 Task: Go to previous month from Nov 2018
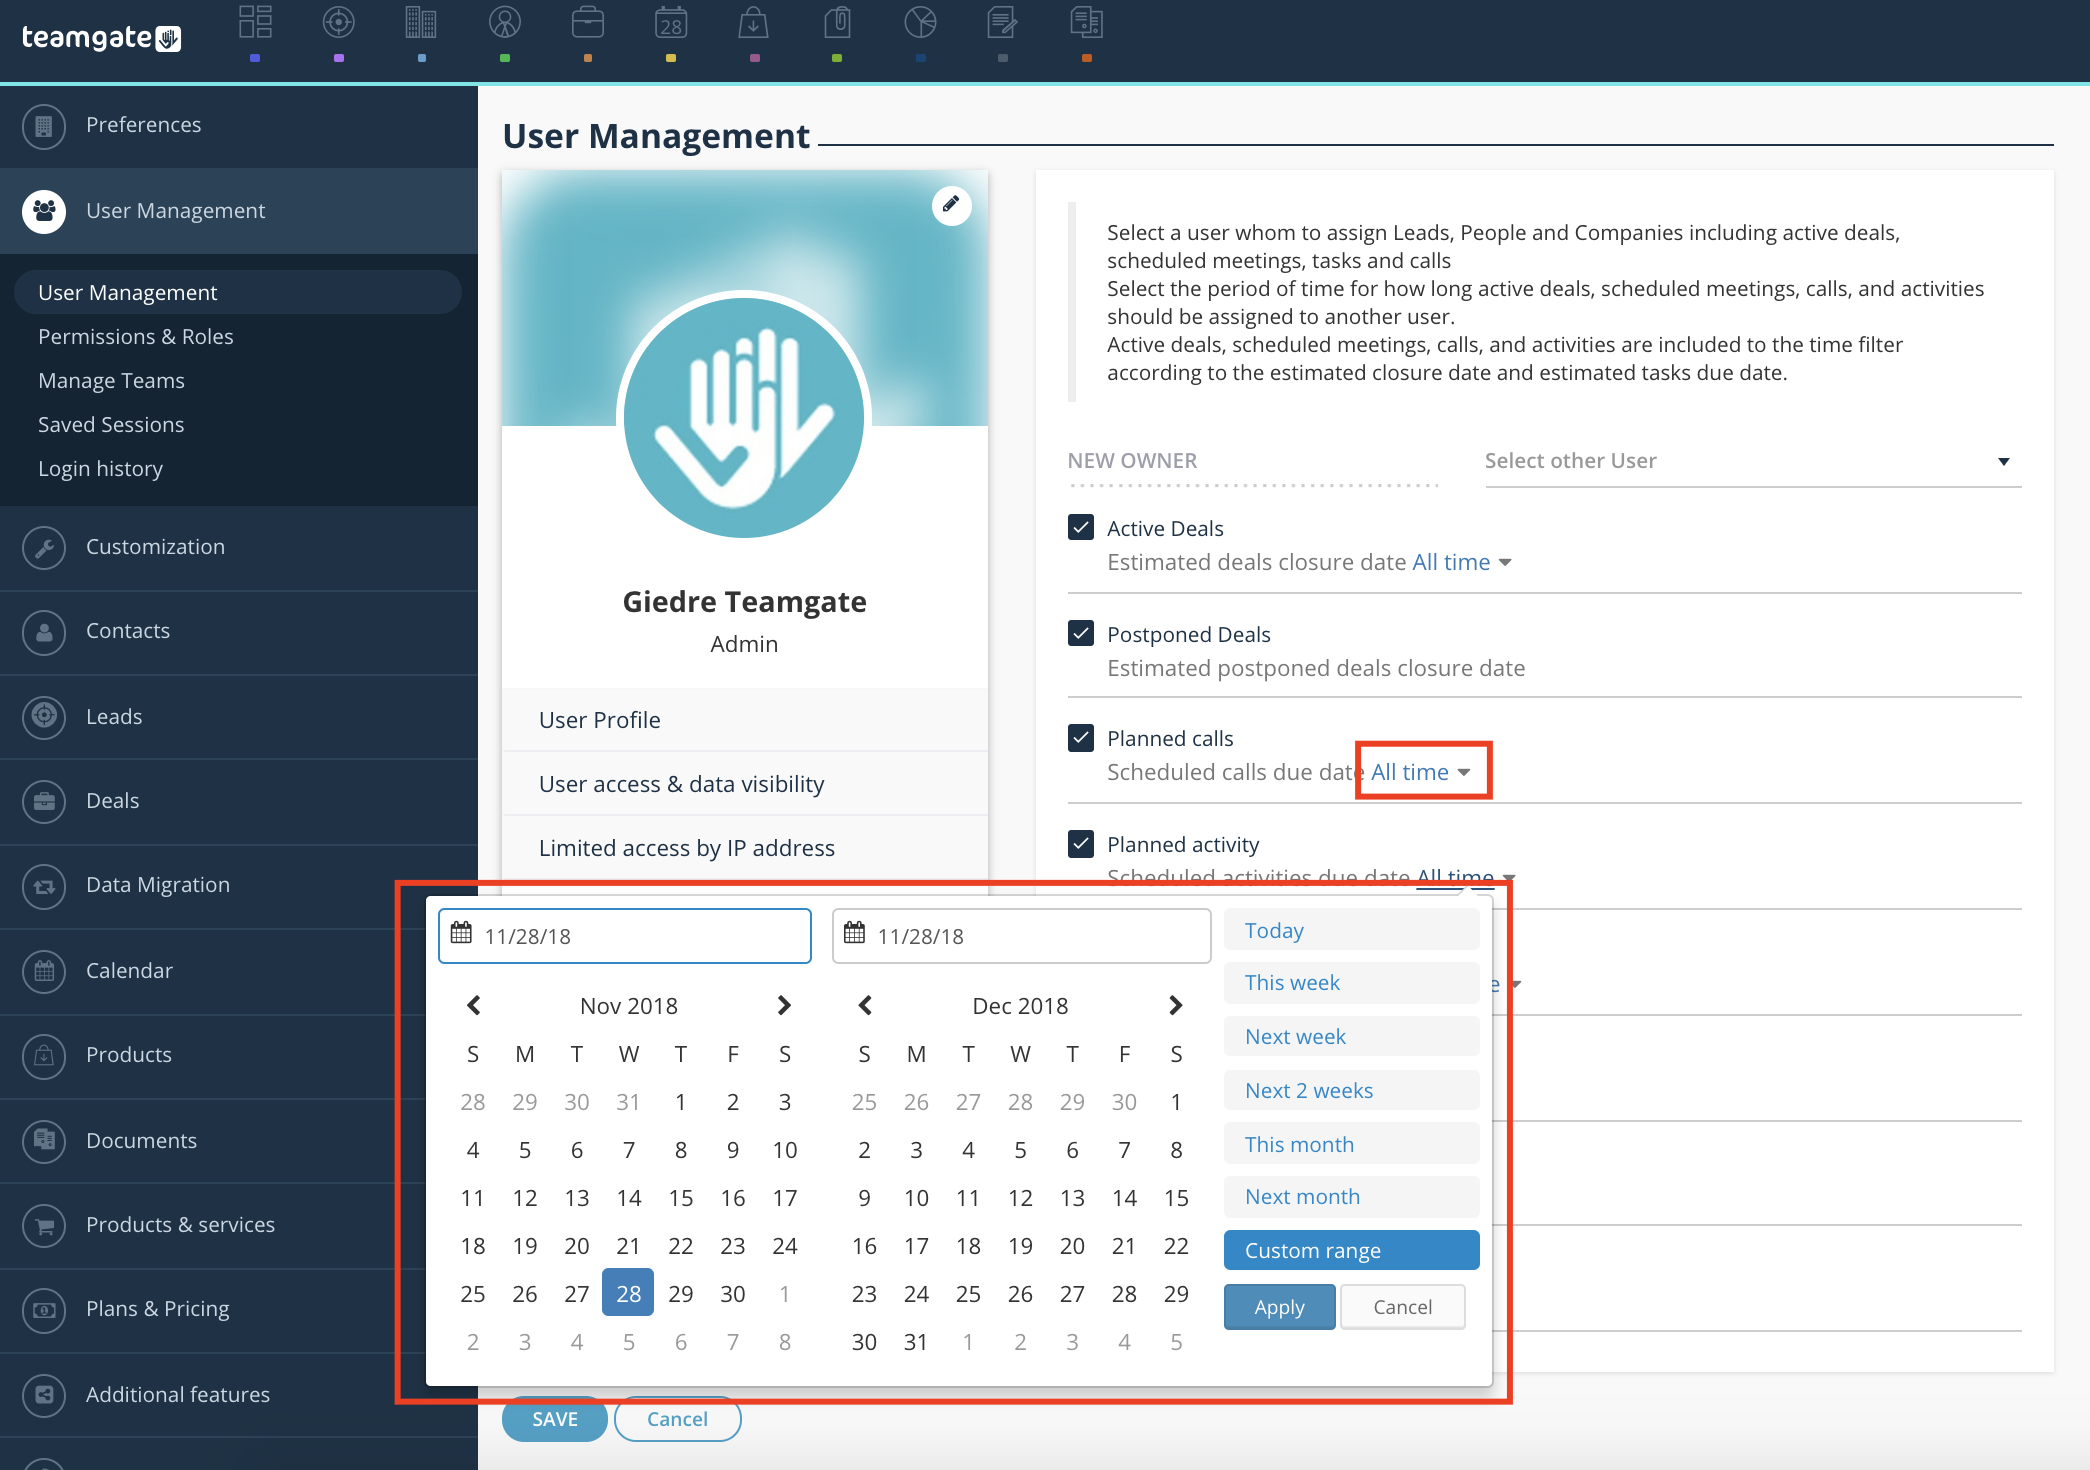tap(474, 1005)
